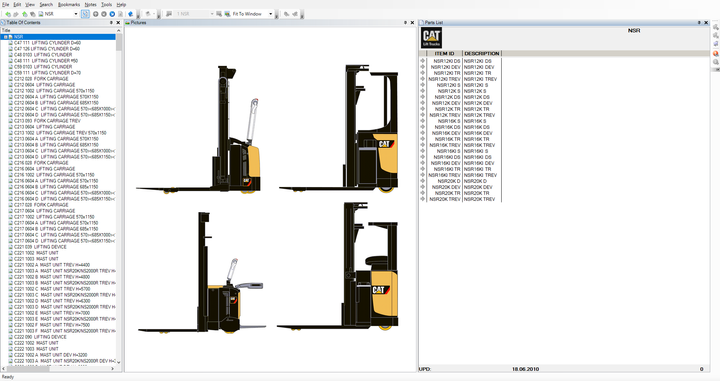
Task: Open the Tools menu
Action: [x=107, y=5]
